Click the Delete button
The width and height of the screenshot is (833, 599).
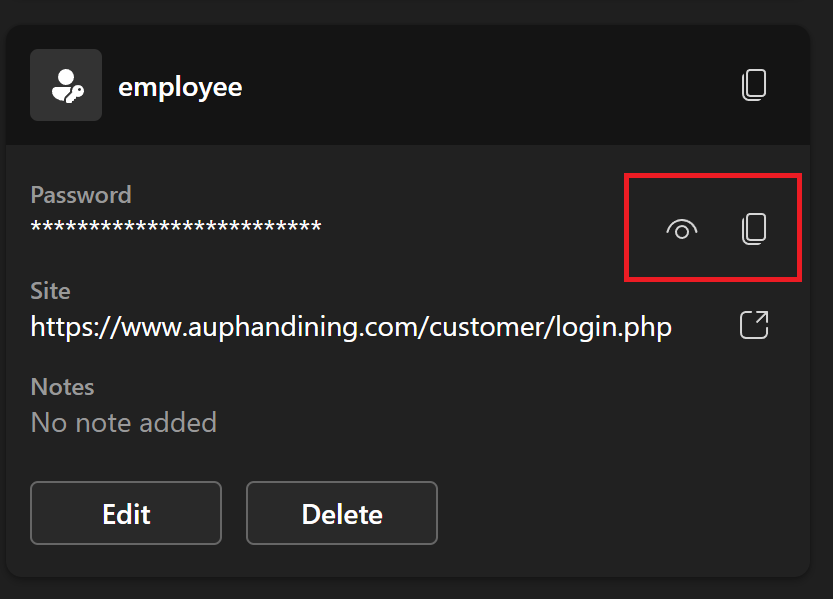coord(342,513)
